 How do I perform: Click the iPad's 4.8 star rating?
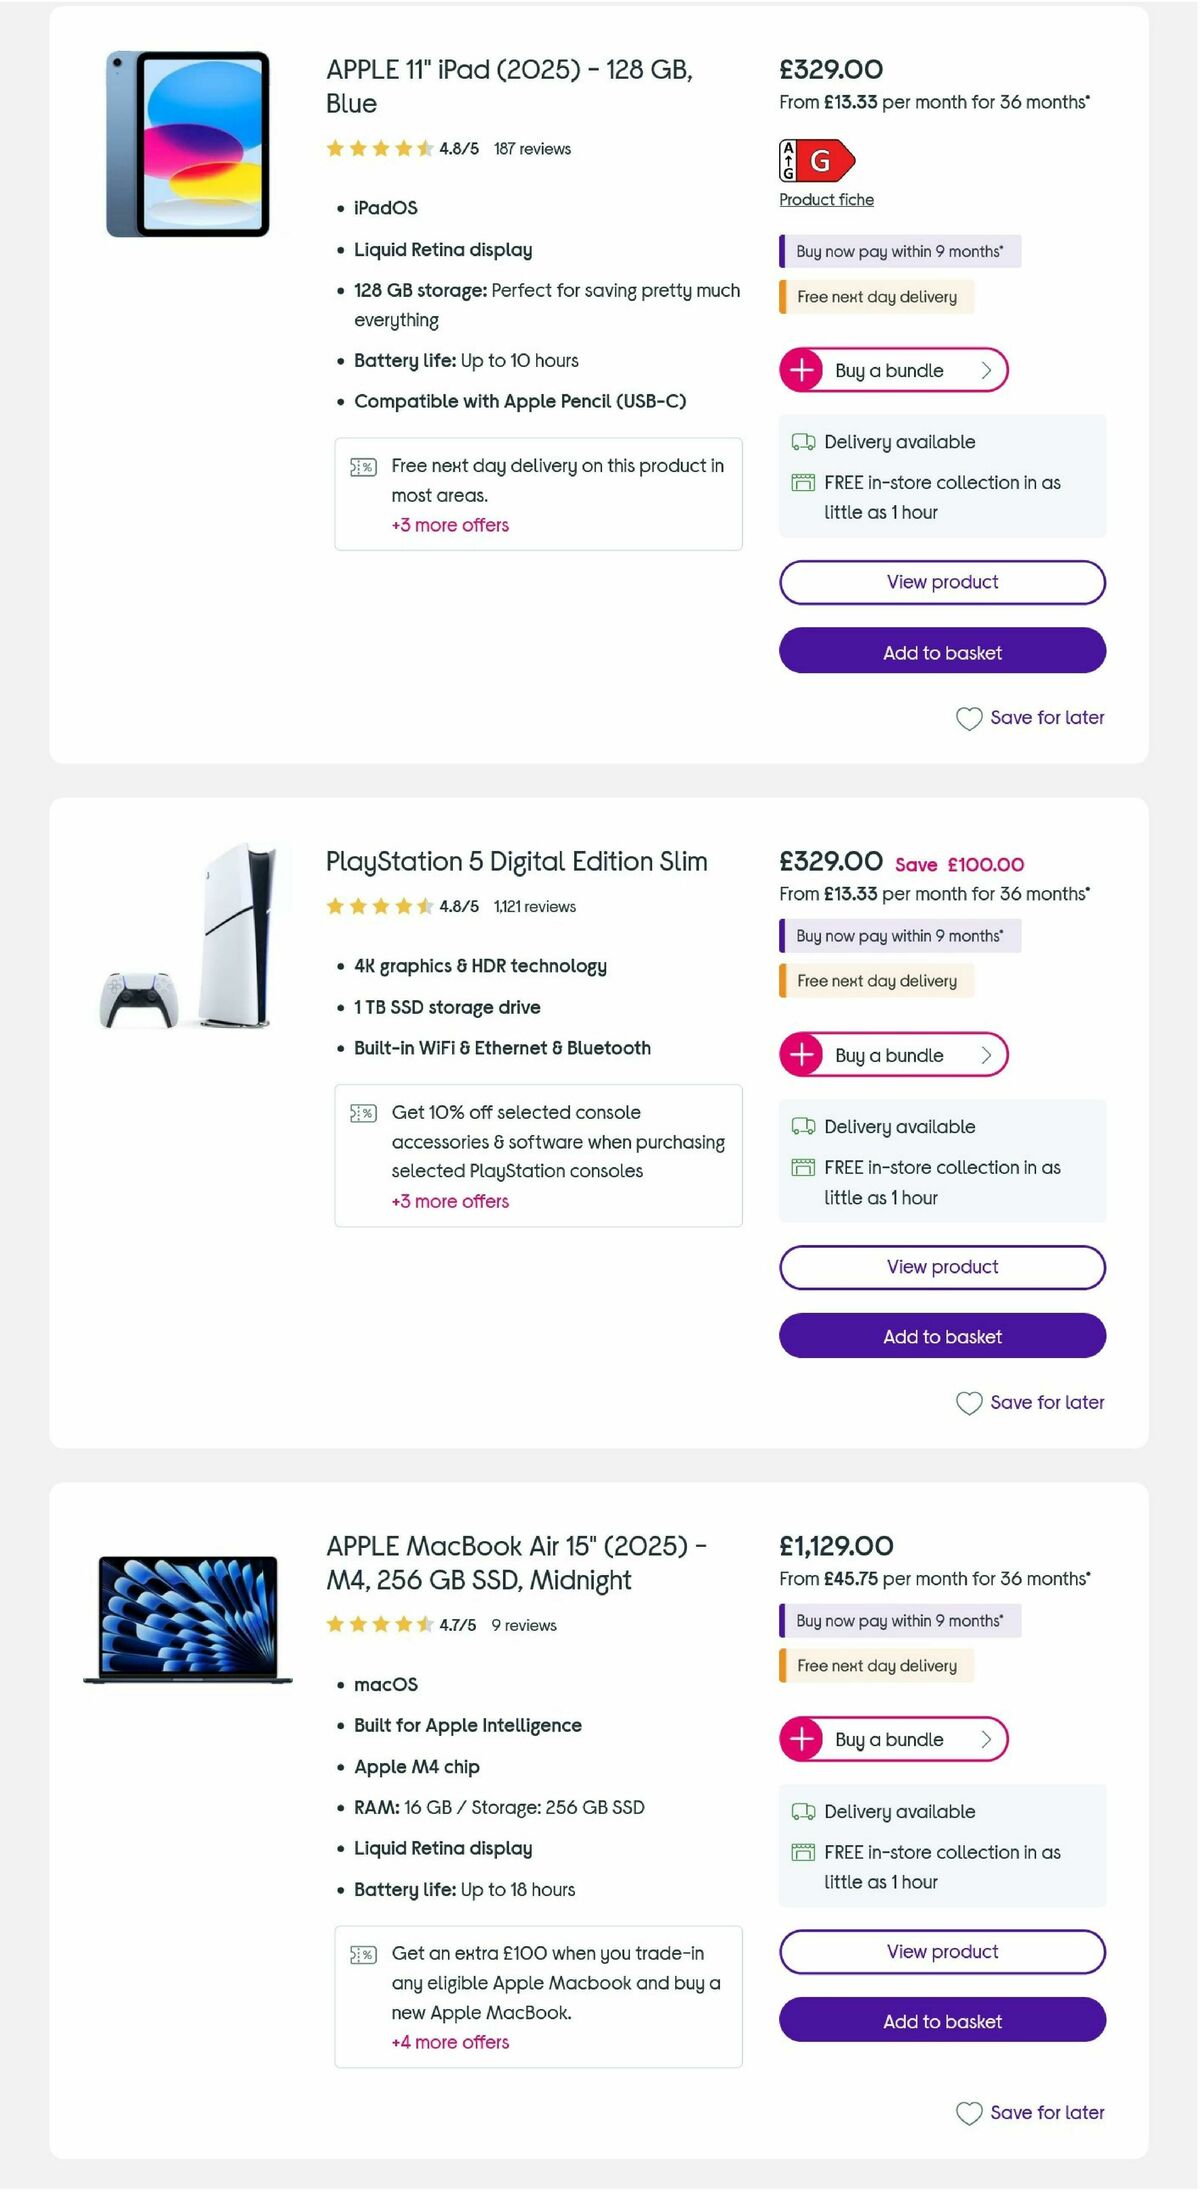pyautogui.click(x=381, y=148)
